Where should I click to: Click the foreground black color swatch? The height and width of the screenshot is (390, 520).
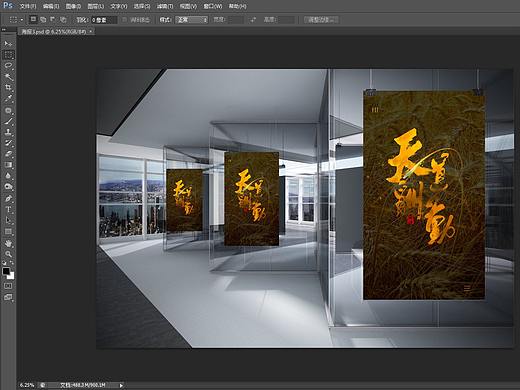tap(6, 271)
